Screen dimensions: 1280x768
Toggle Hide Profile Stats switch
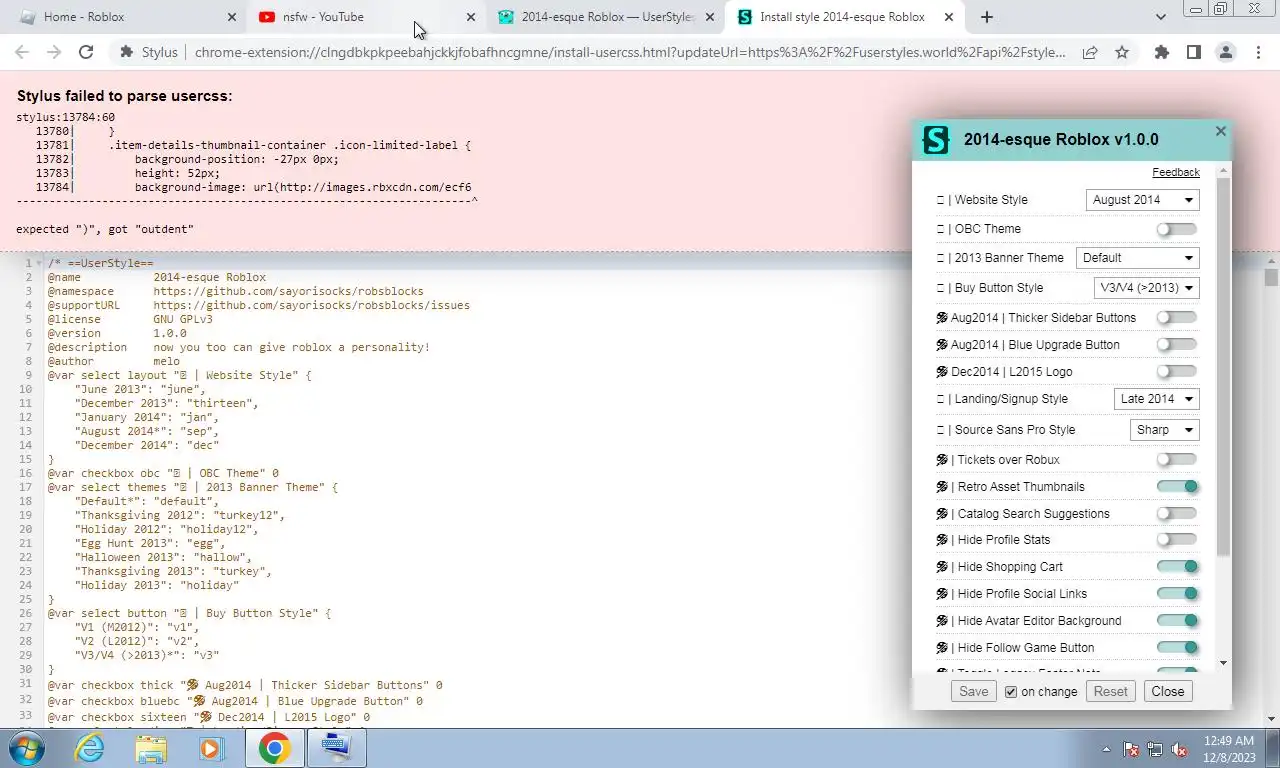(x=1177, y=539)
